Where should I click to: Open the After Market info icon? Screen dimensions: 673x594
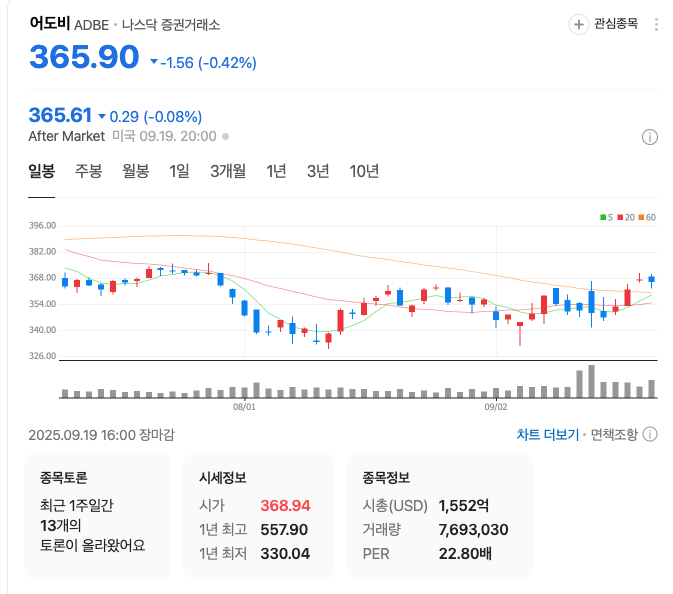[x=649, y=137]
